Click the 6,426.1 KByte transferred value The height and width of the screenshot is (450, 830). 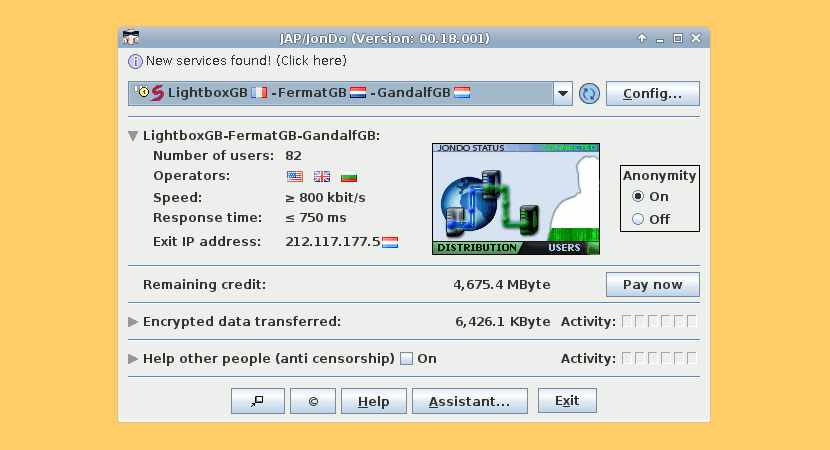tap(503, 322)
